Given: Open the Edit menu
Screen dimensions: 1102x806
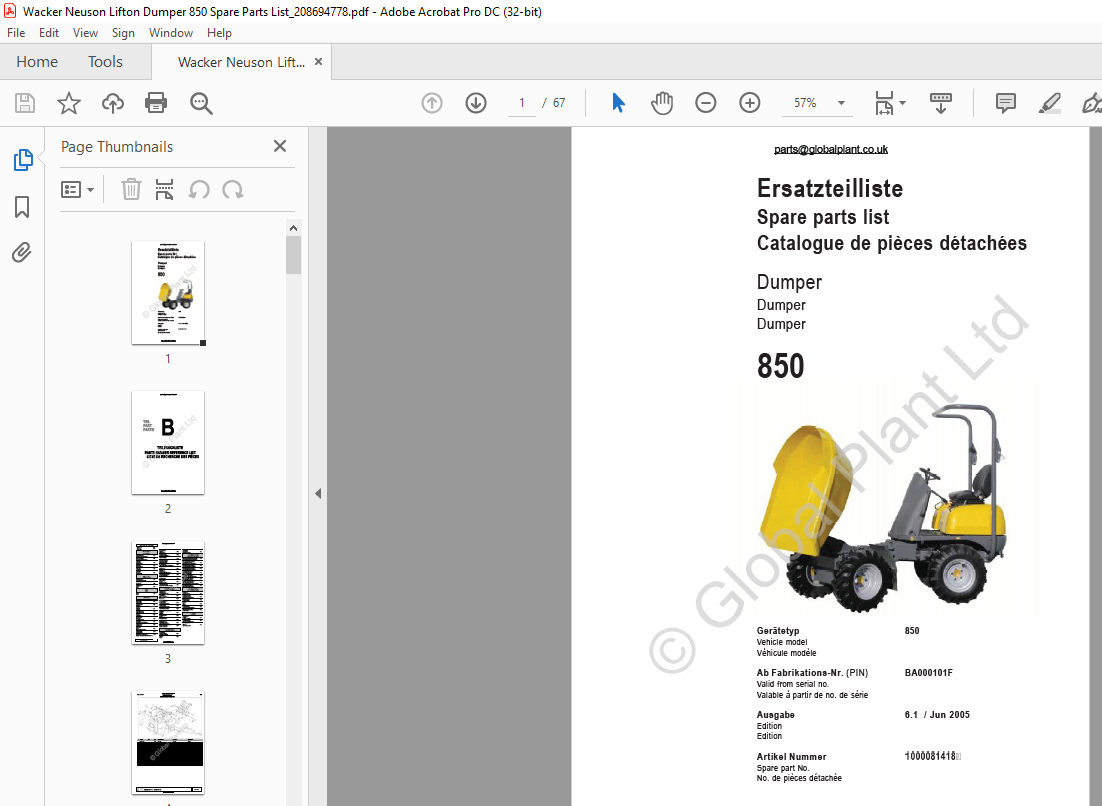Looking at the screenshot, I should click(x=48, y=33).
